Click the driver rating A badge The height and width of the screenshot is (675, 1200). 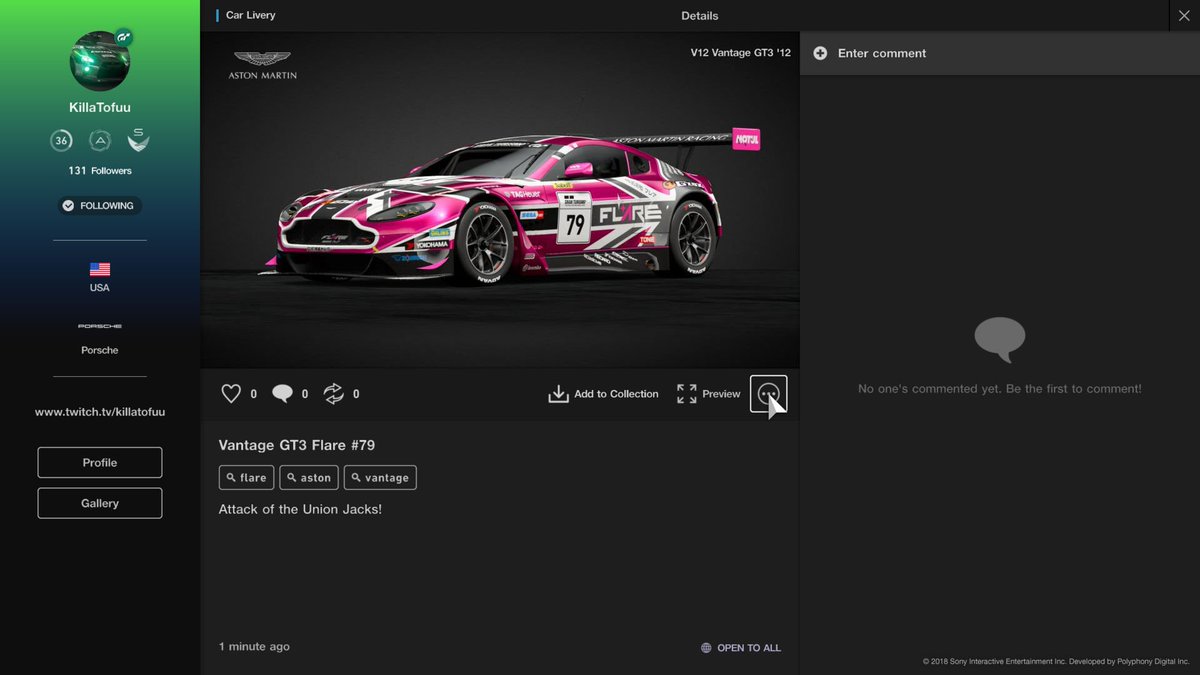pos(100,141)
